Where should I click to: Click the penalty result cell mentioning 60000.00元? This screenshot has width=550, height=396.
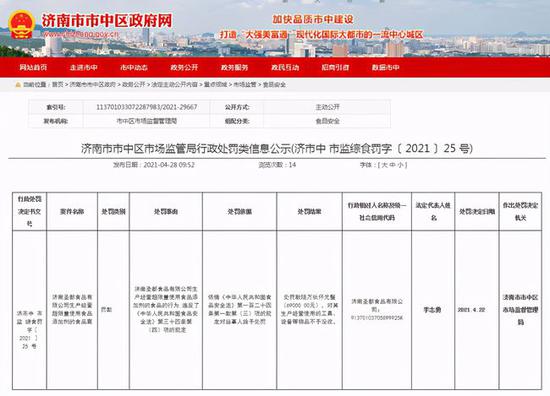309,309
